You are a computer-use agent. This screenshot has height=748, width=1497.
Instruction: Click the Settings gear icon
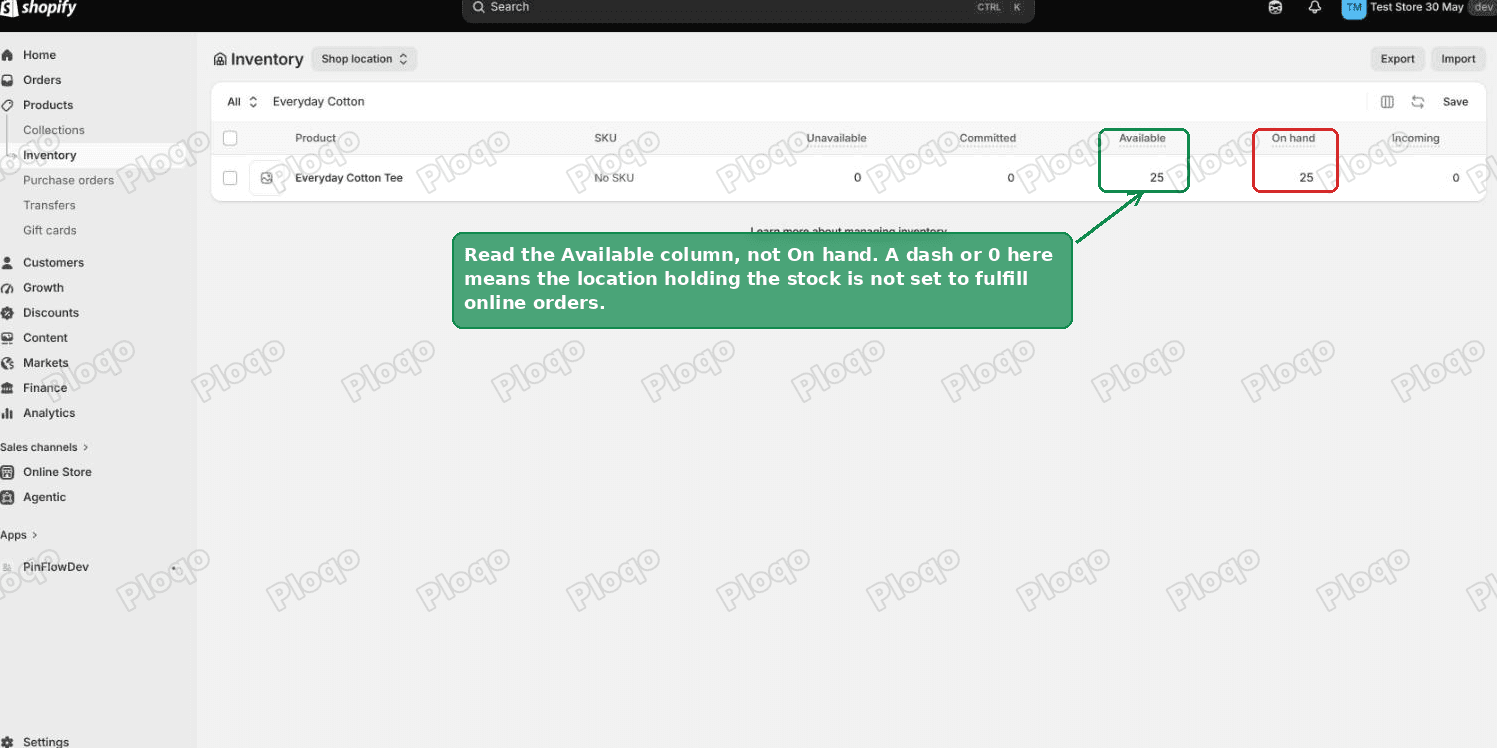[7, 742]
